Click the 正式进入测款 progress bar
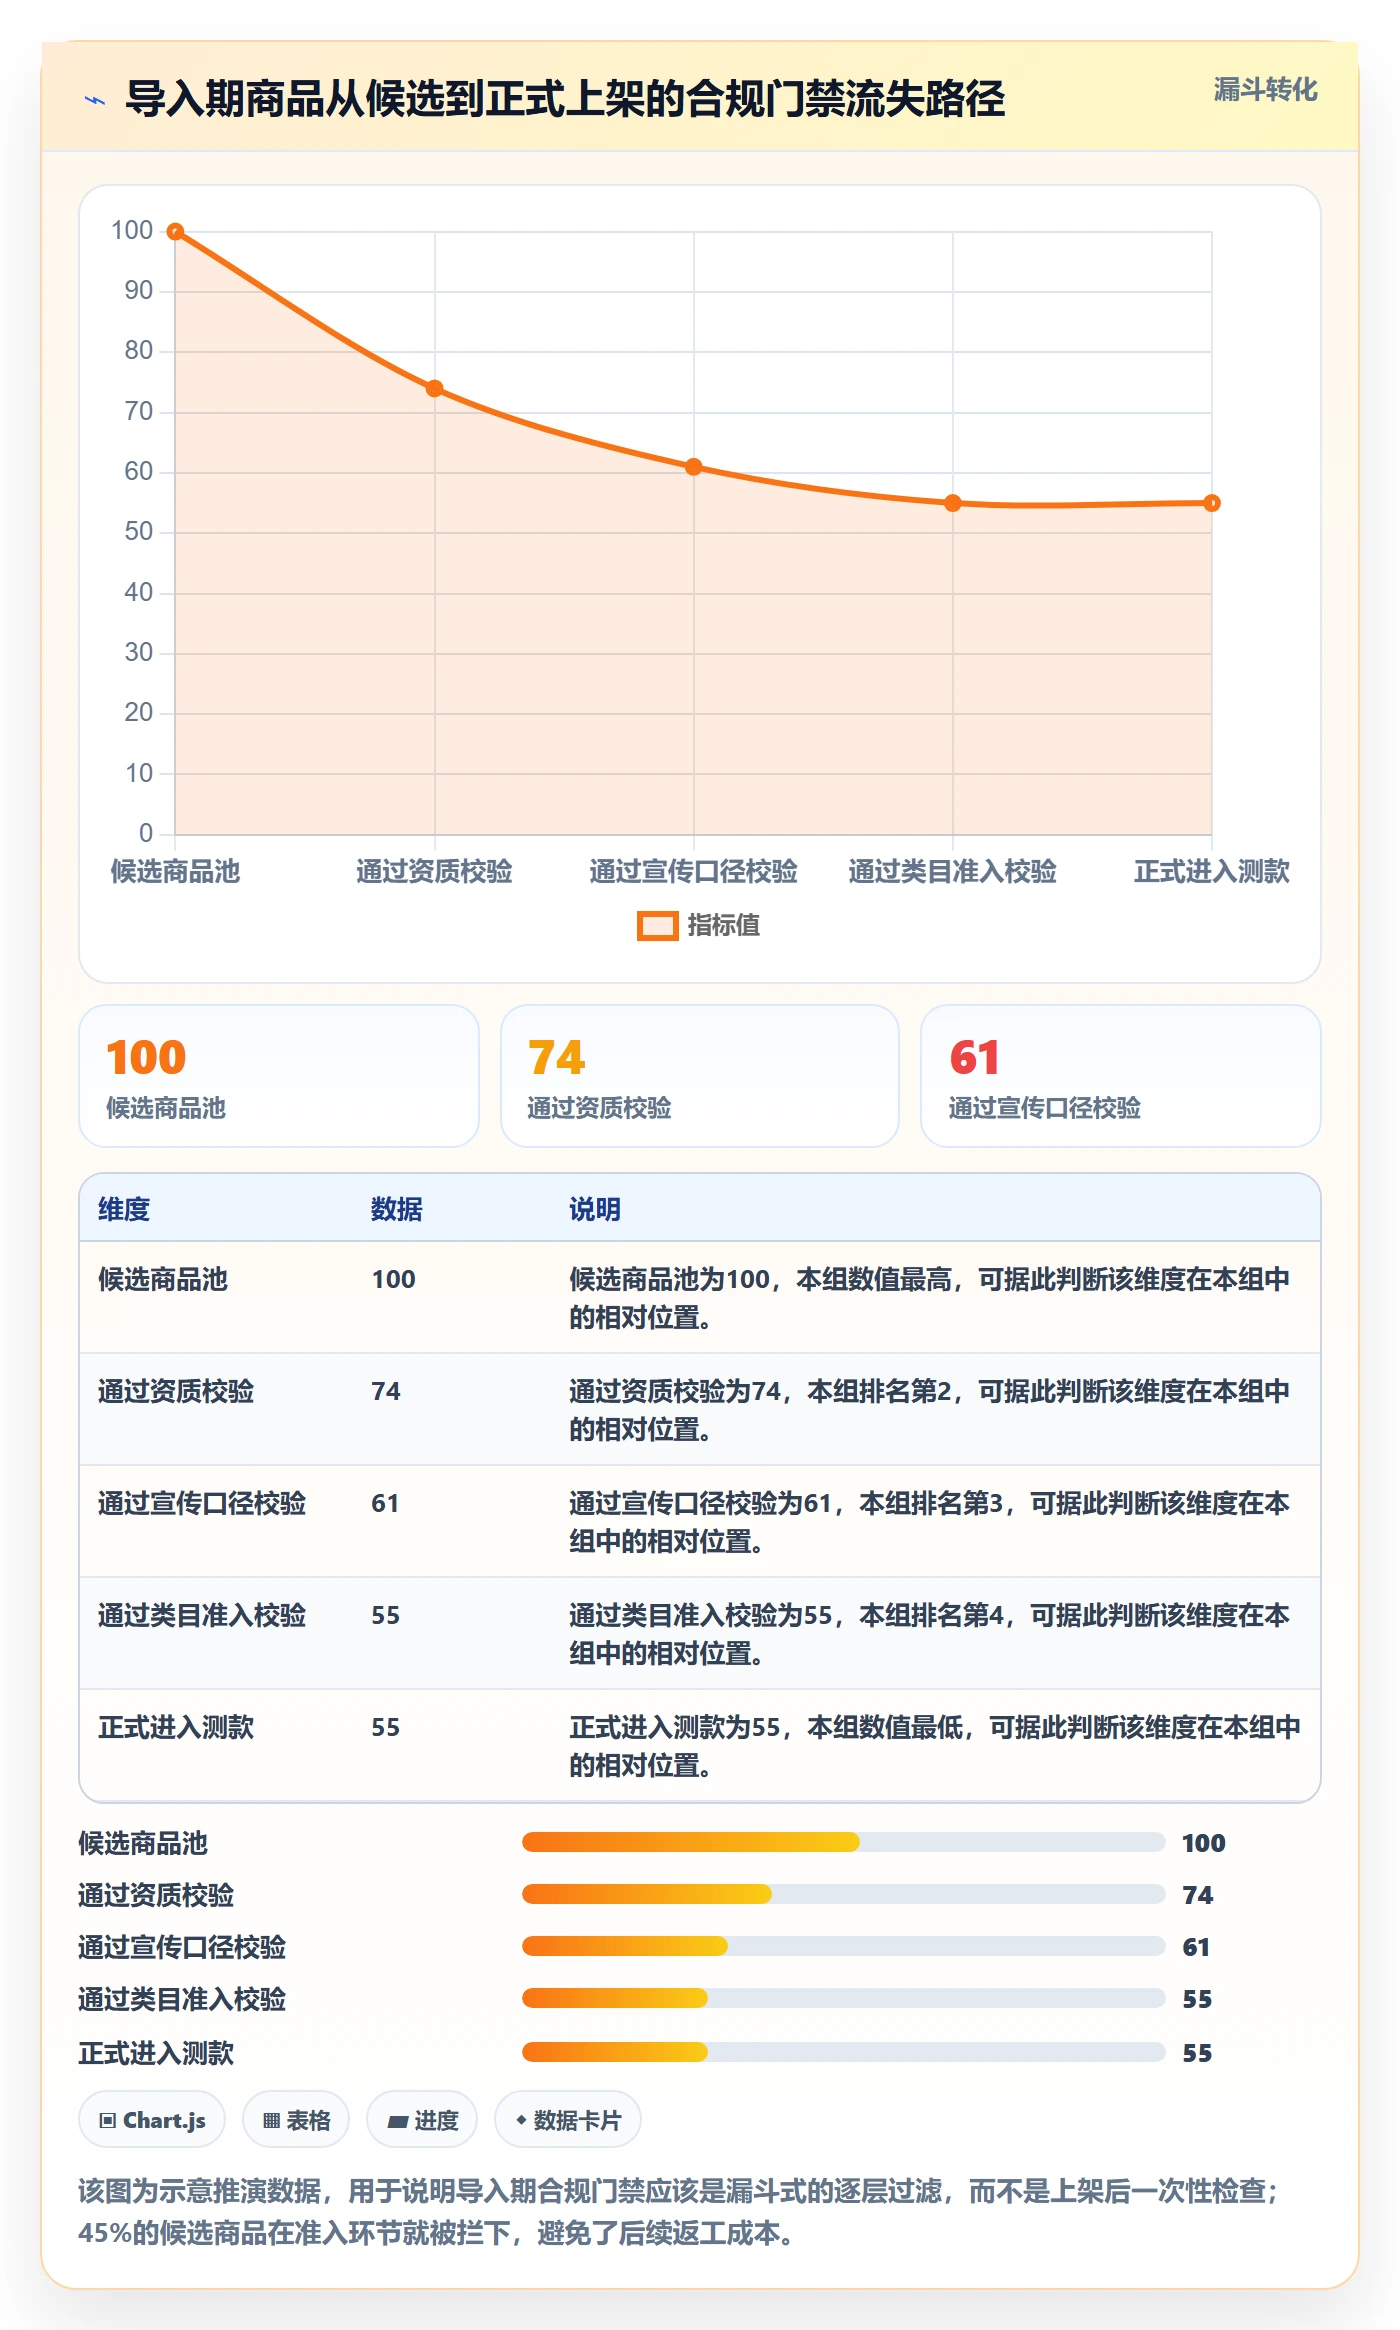This screenshot has width=1400, height=2330. pyautogui.click(x=844, y=2052)
